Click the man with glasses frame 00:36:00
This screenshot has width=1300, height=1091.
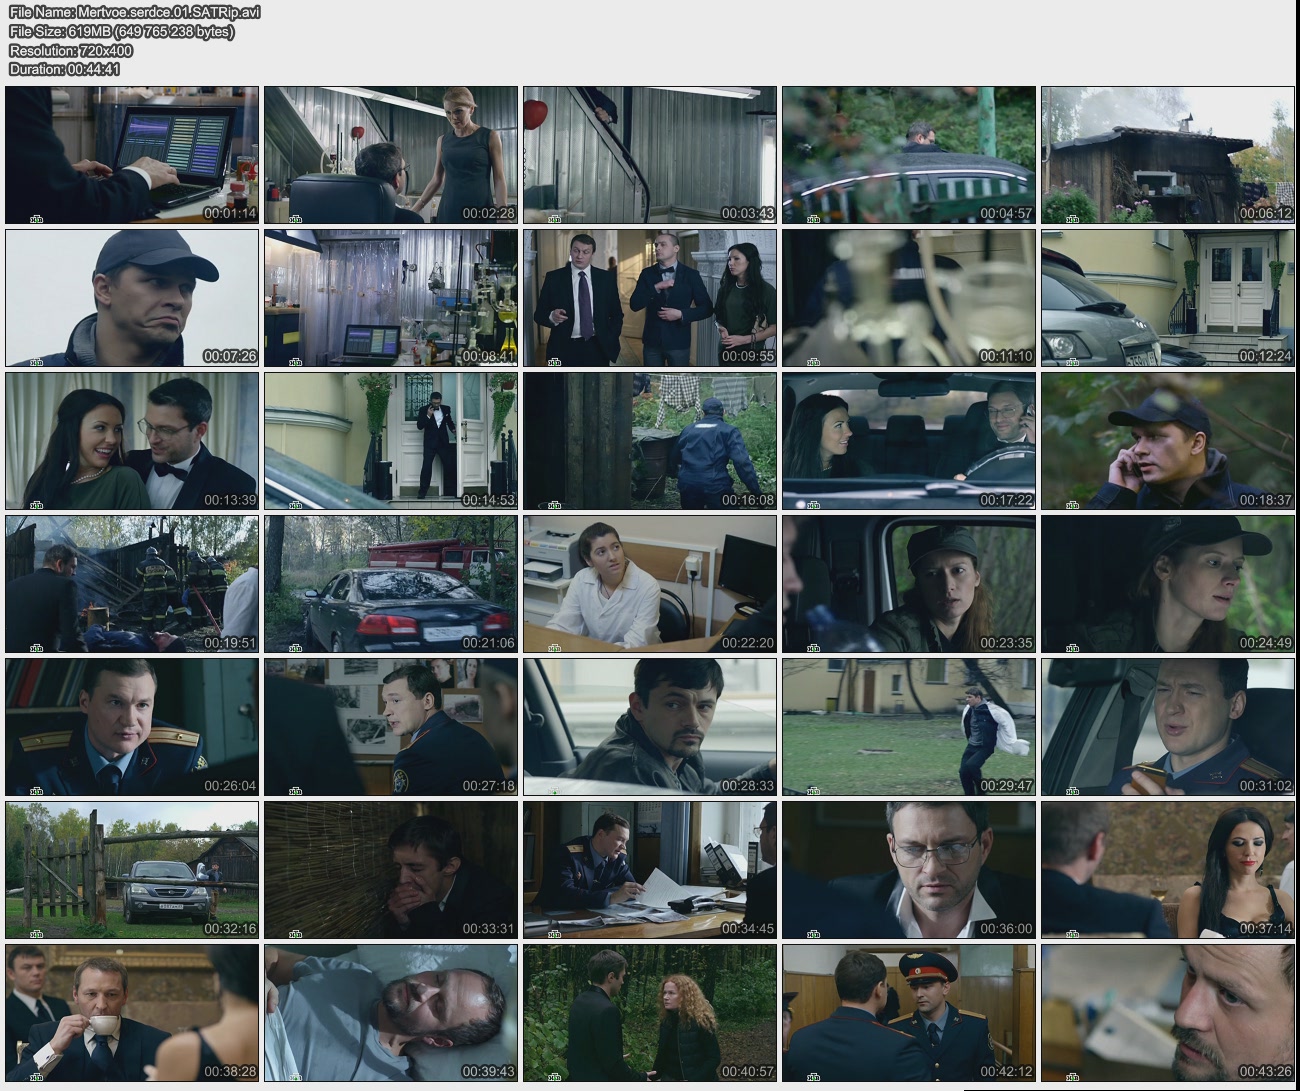tap(908, 870)
